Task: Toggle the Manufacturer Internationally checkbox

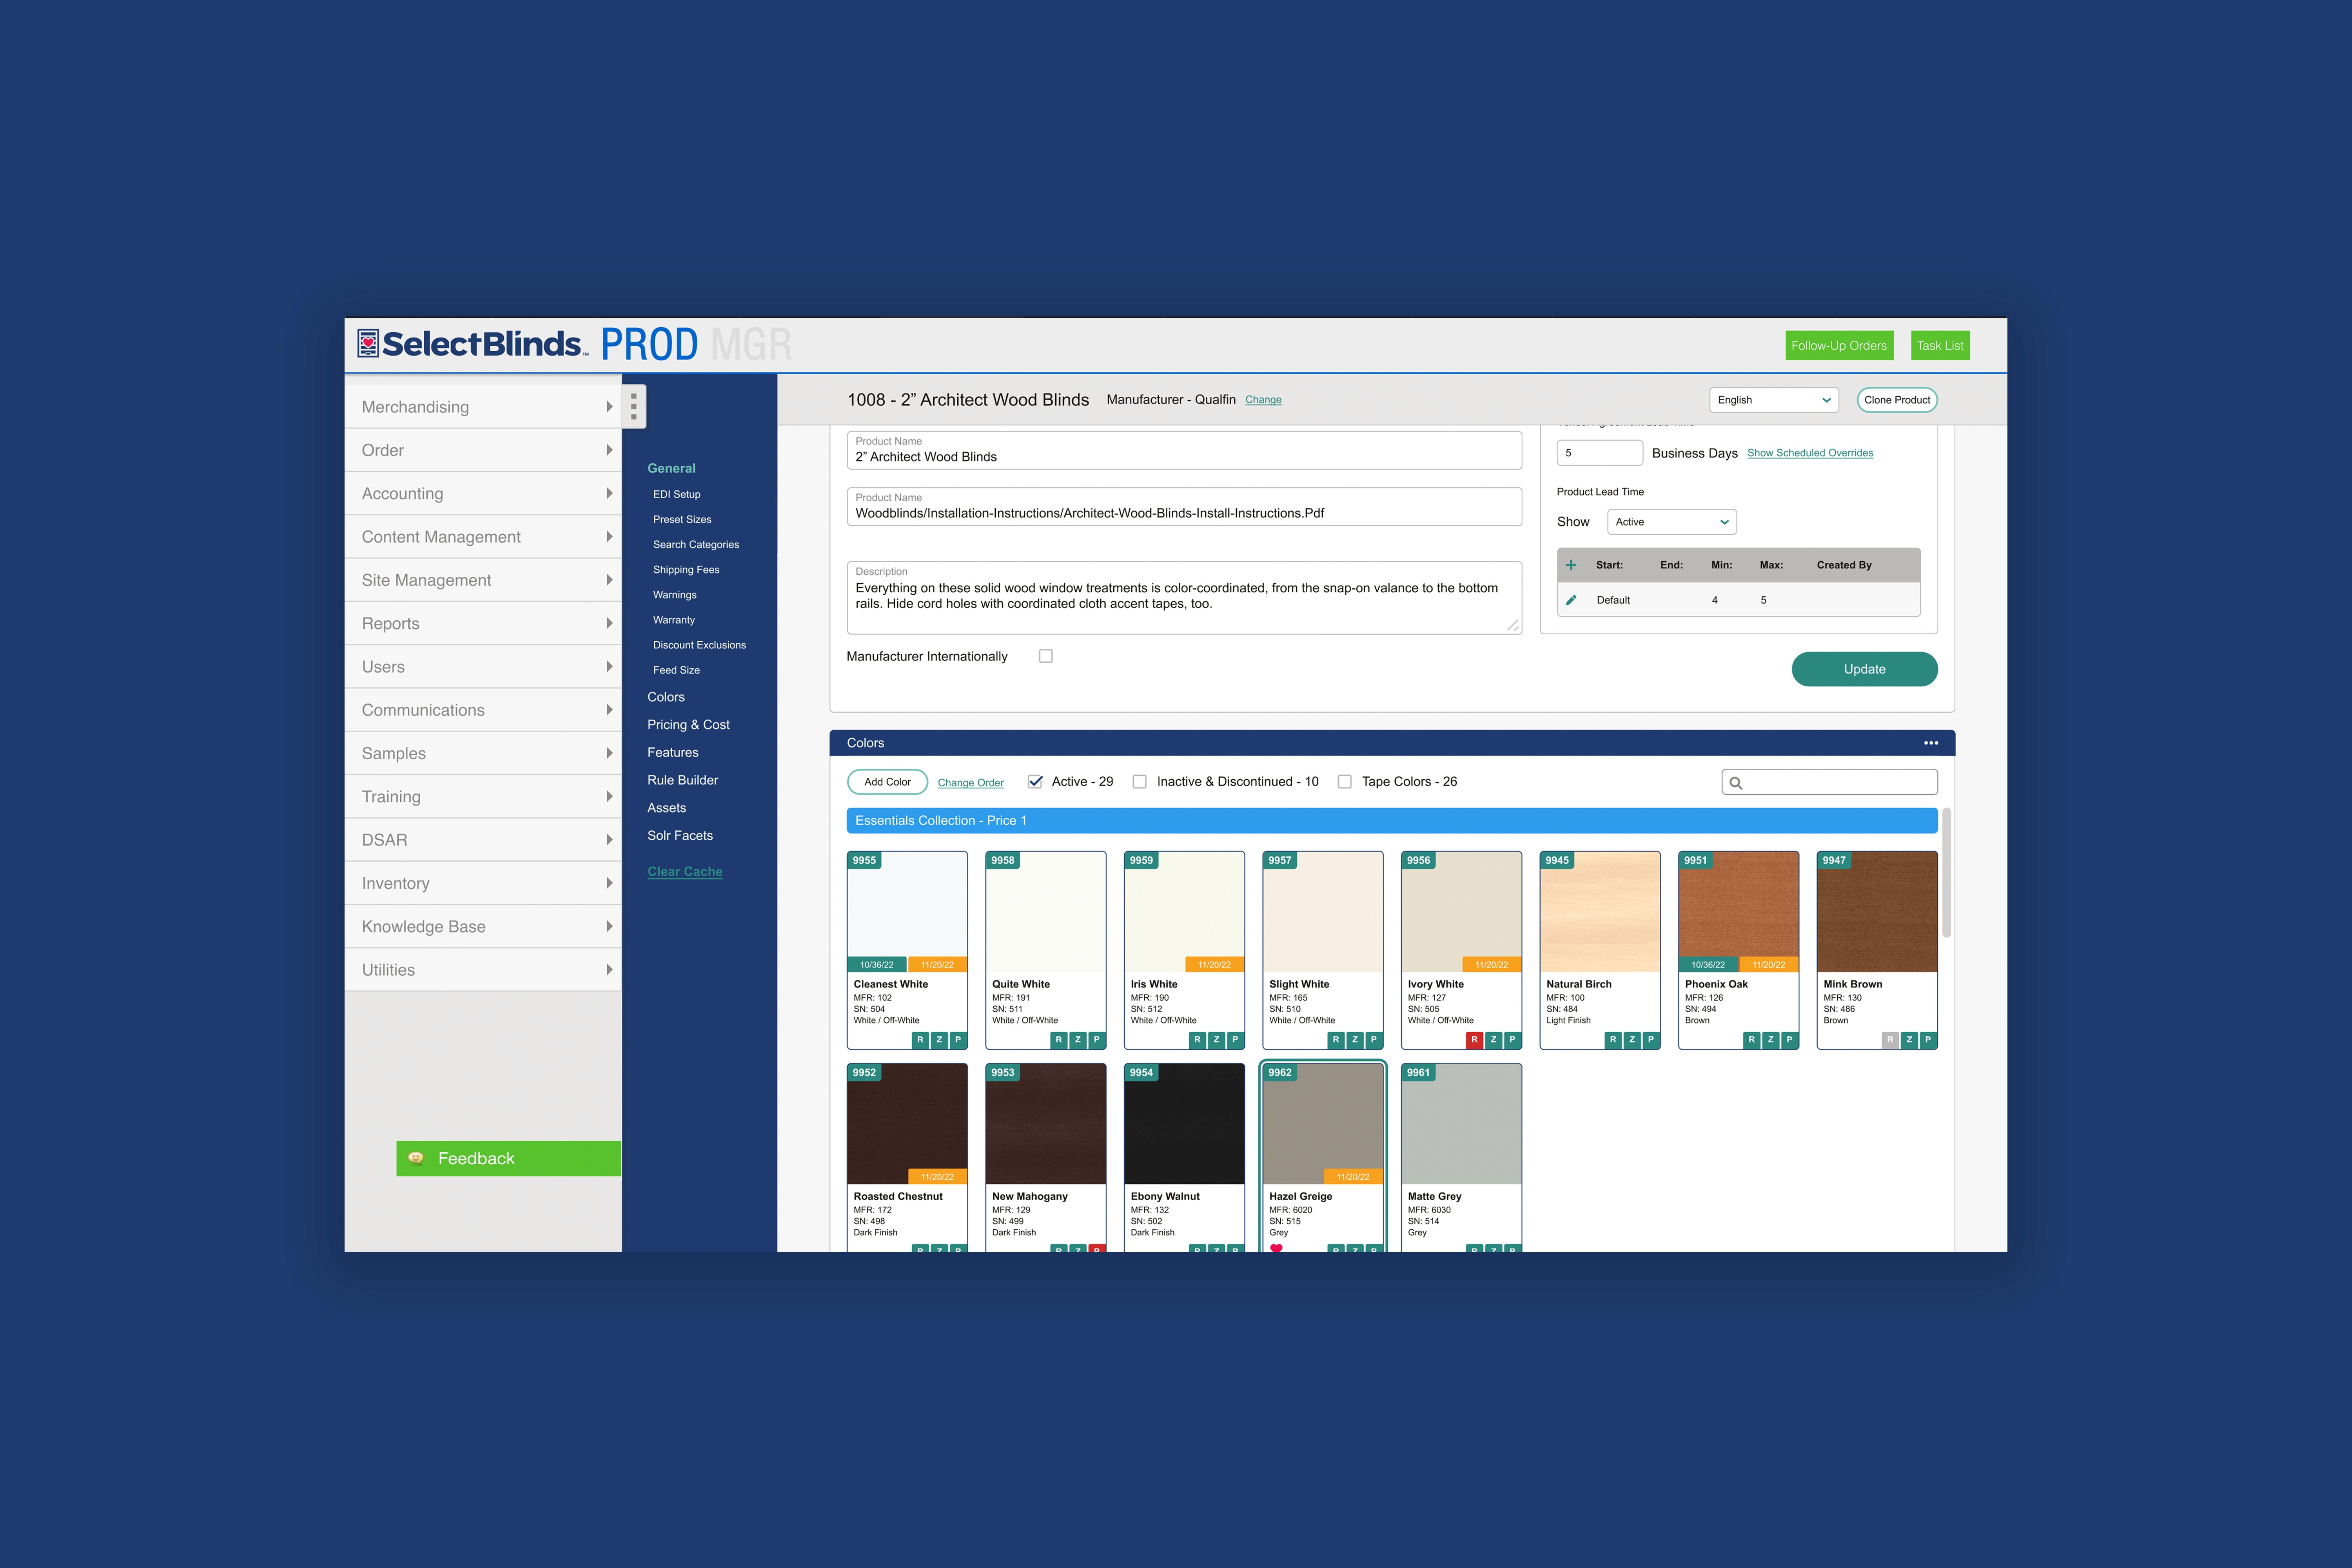Action: click(x=1046, y=656)
